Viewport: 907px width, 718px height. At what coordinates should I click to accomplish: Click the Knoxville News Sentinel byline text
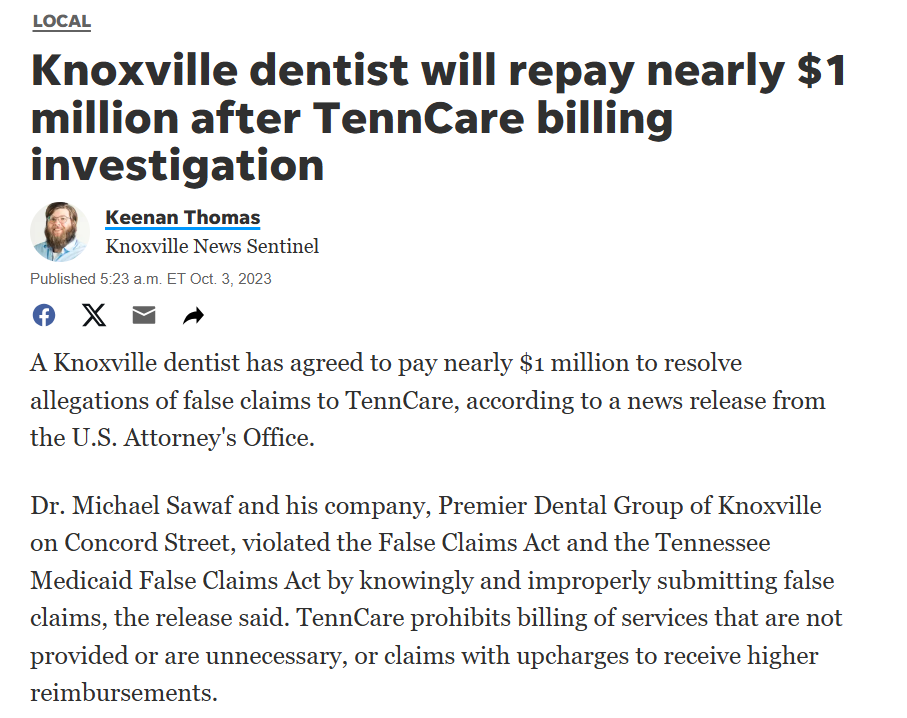click(x=212, y=246)
